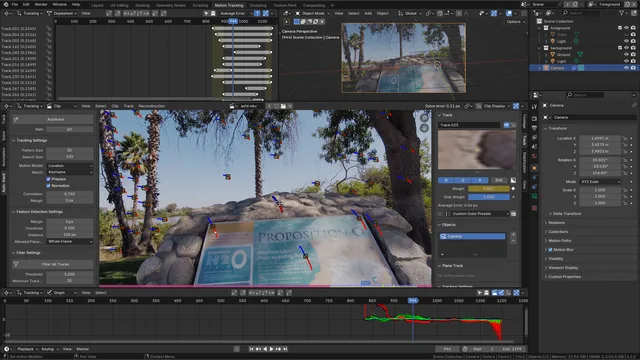
Task: Open the Whole Frame placement dropdown
Action: point(70,242)
